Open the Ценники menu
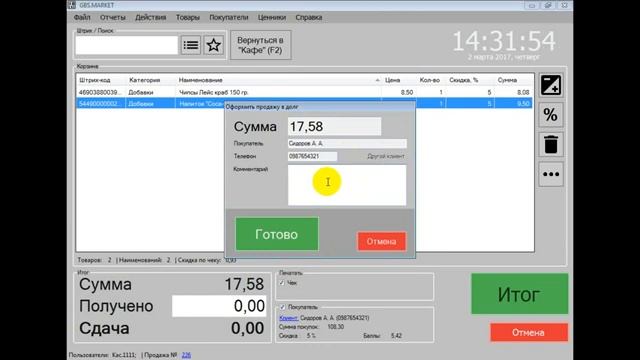The height and width of the screenshot is (360, 640). point(272,18)
